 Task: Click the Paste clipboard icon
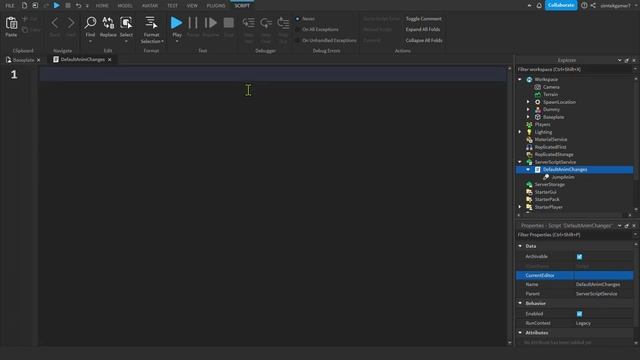11,23
